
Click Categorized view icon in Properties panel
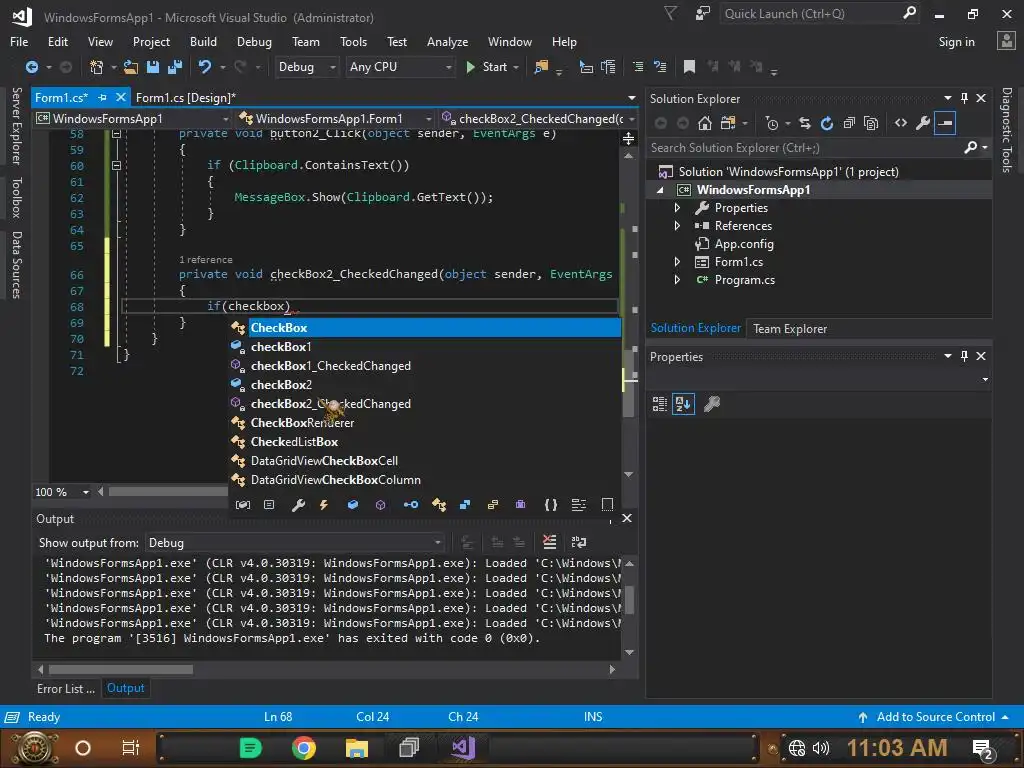[x=660, y=404]
